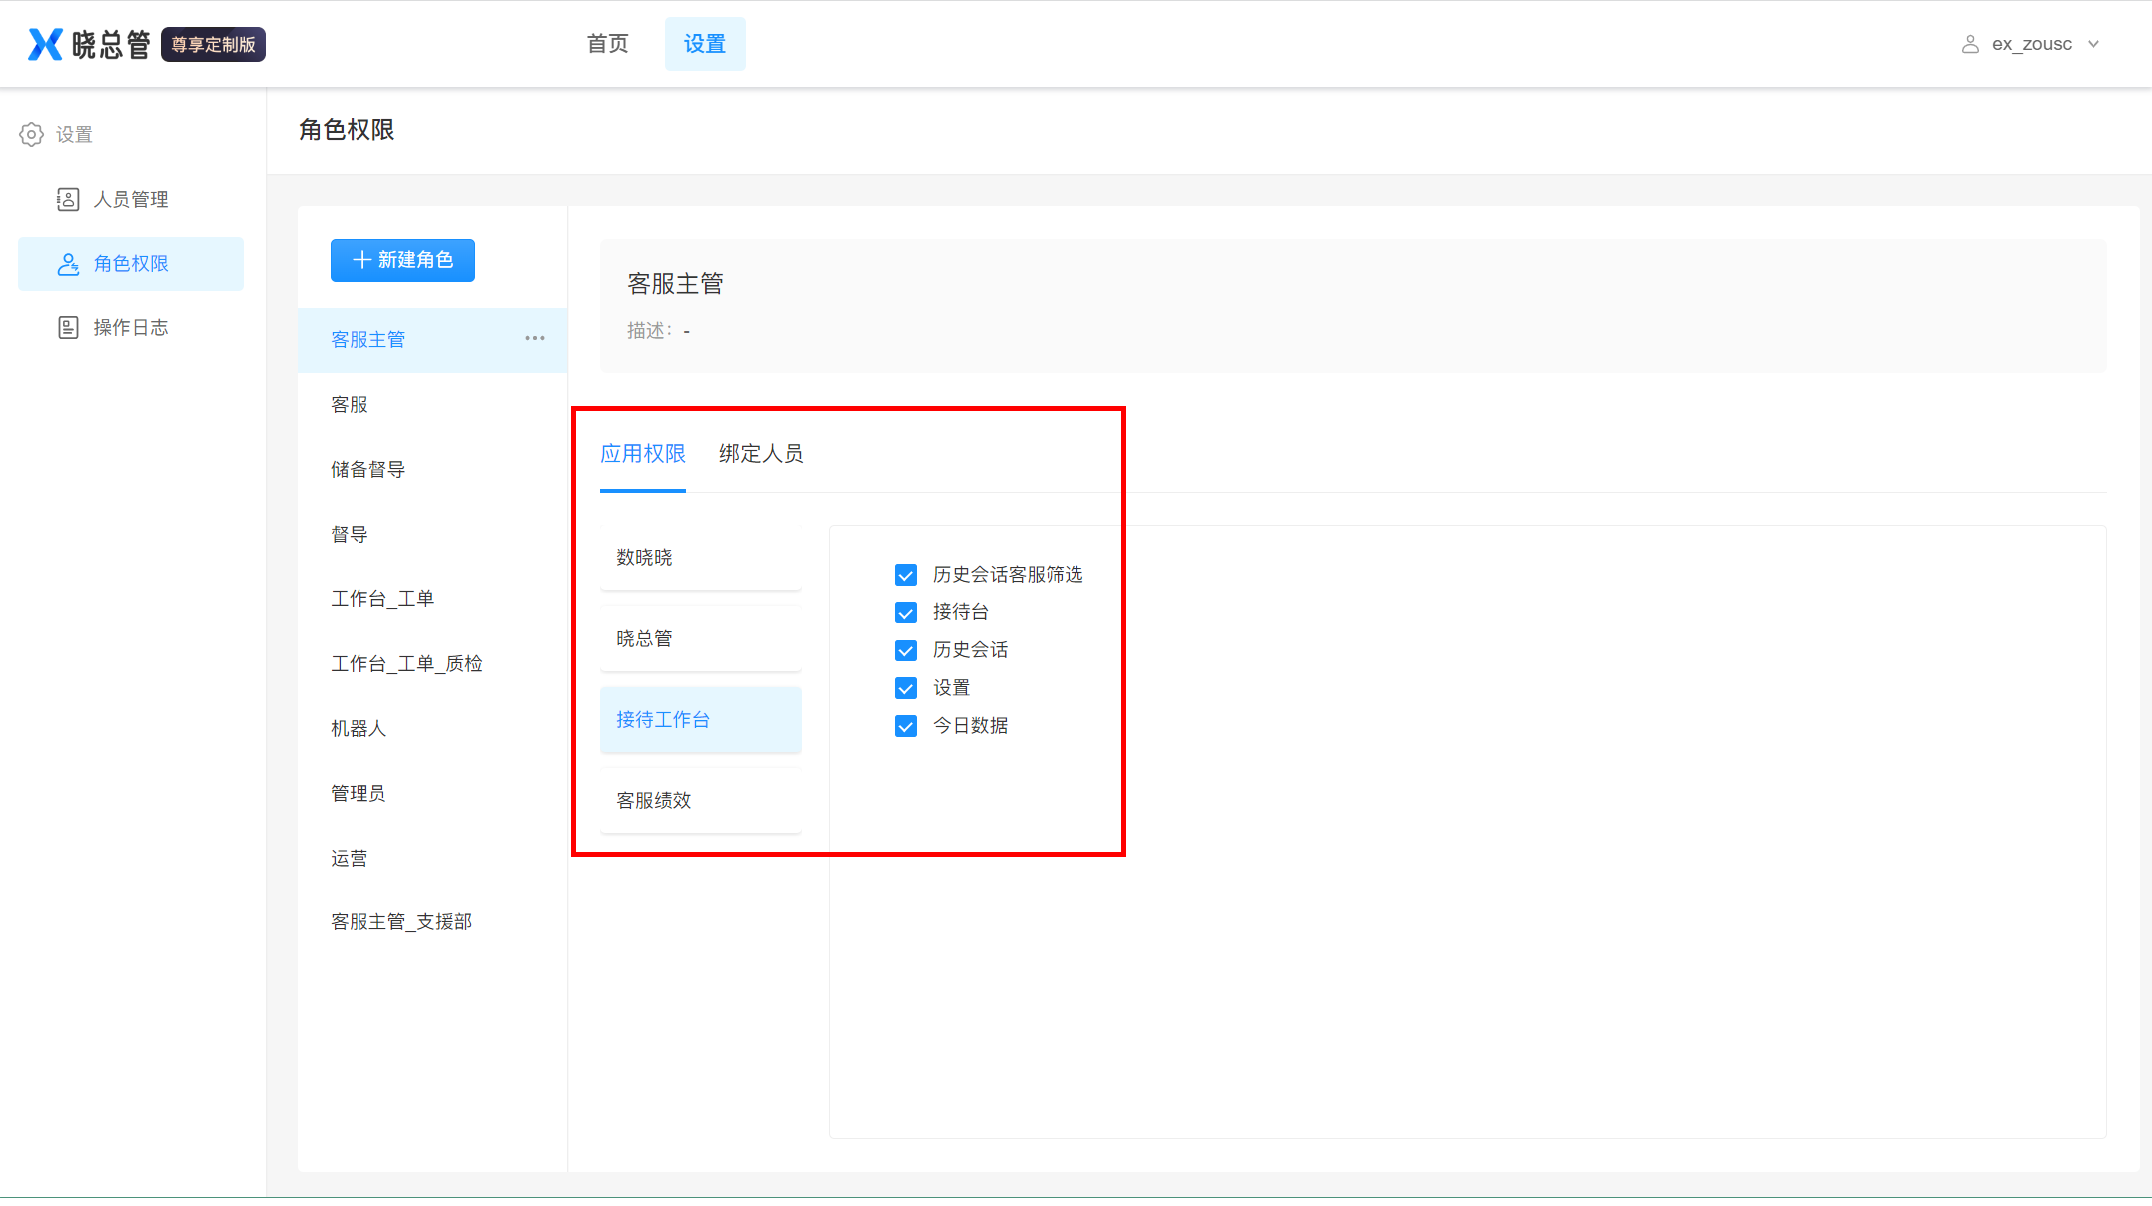This screenshot has height=1206, width=2152.
Task: Open 人员管理 in the sidebar menu
Action: click(x=131, y=199)
